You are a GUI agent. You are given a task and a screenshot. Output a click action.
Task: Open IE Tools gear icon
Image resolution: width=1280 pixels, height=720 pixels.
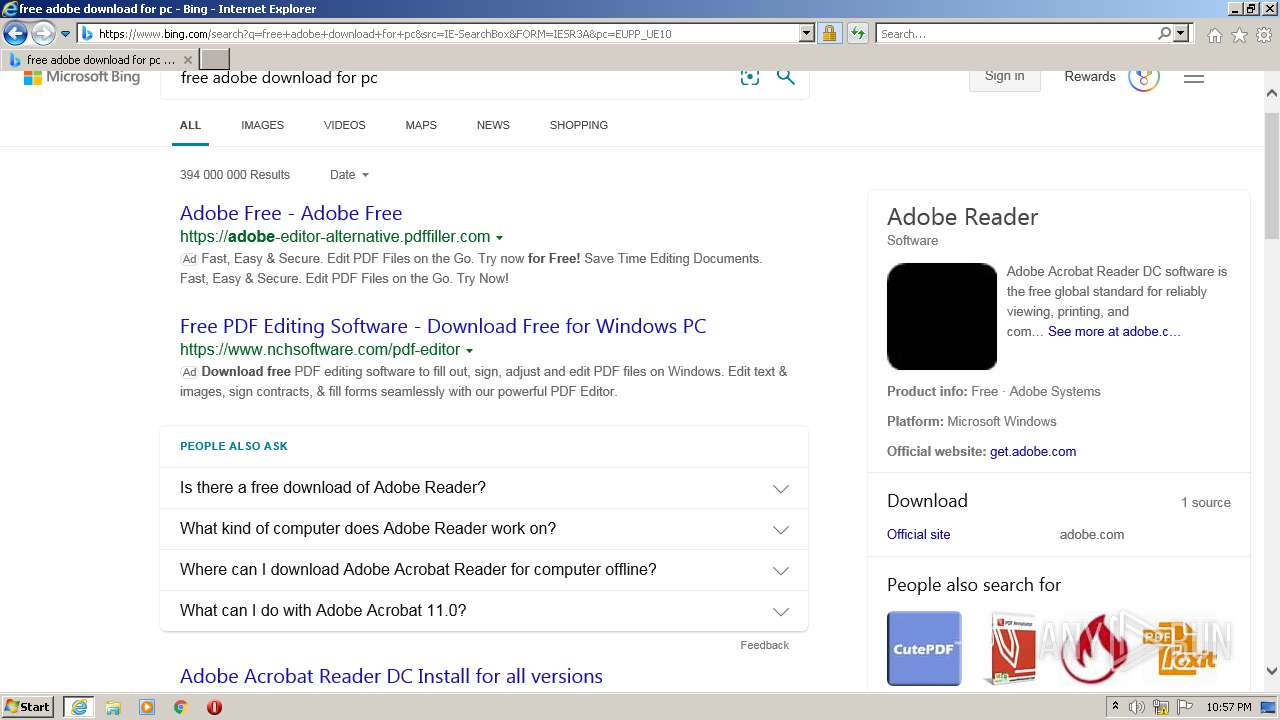tap(1264, 35)
